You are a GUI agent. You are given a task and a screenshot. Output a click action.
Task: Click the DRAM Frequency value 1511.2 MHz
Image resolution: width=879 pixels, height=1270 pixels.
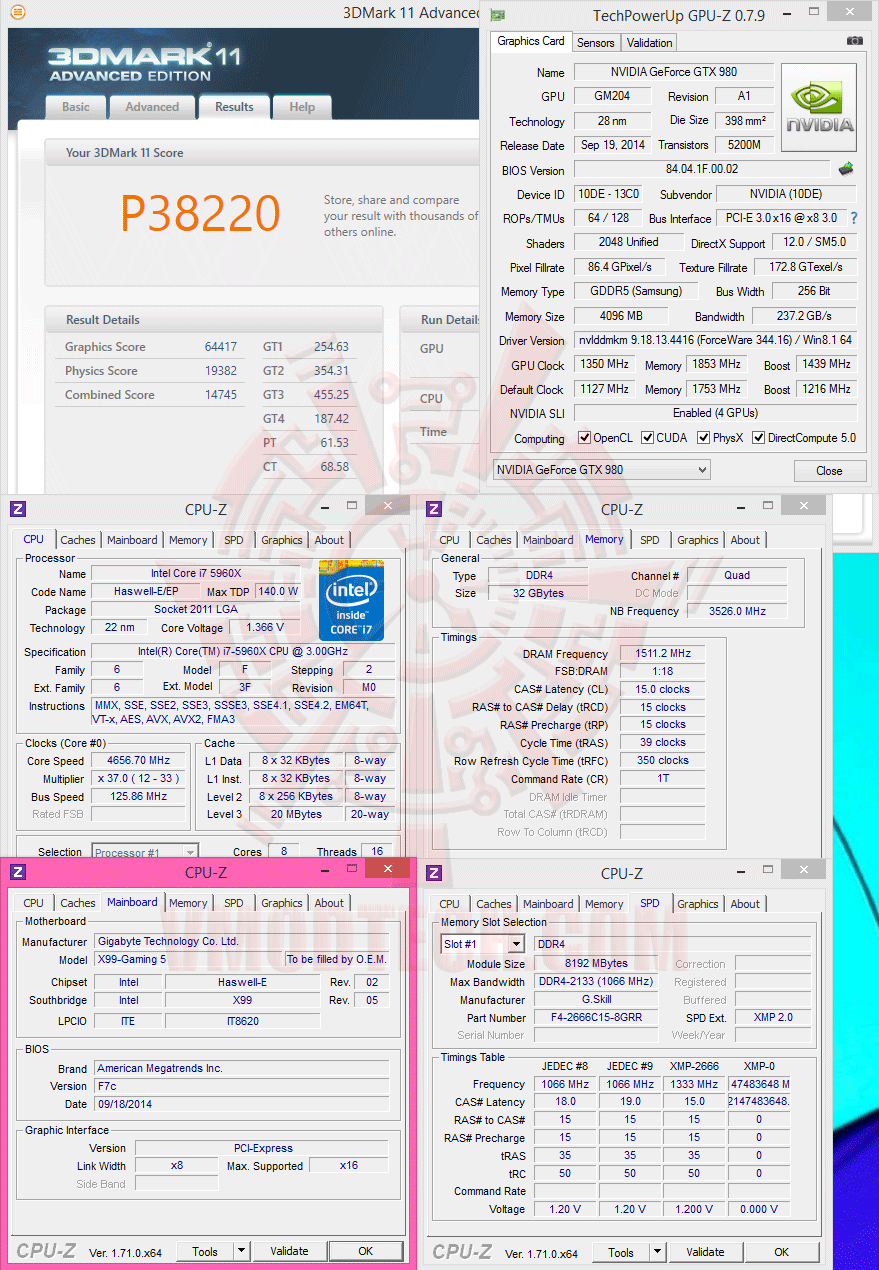click(x=662, y=654)
